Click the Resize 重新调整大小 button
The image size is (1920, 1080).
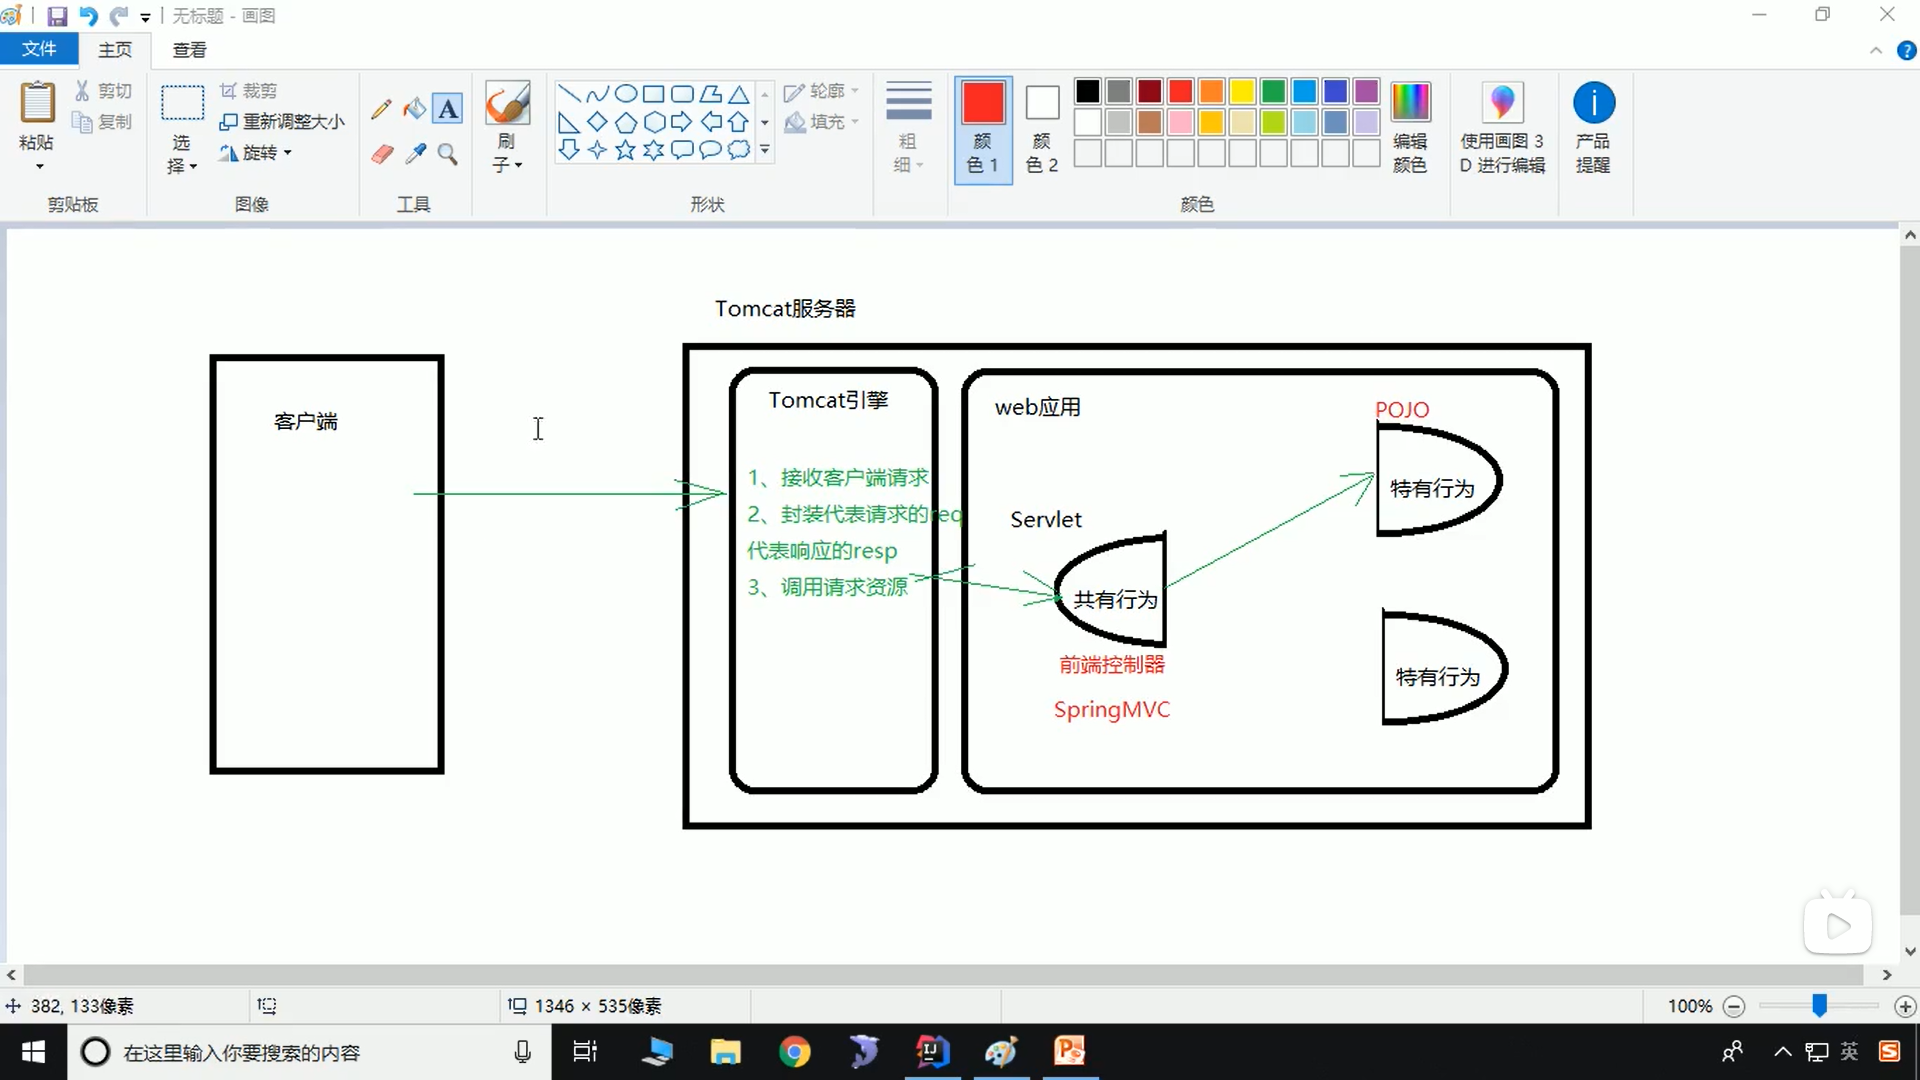coord(283,121)
